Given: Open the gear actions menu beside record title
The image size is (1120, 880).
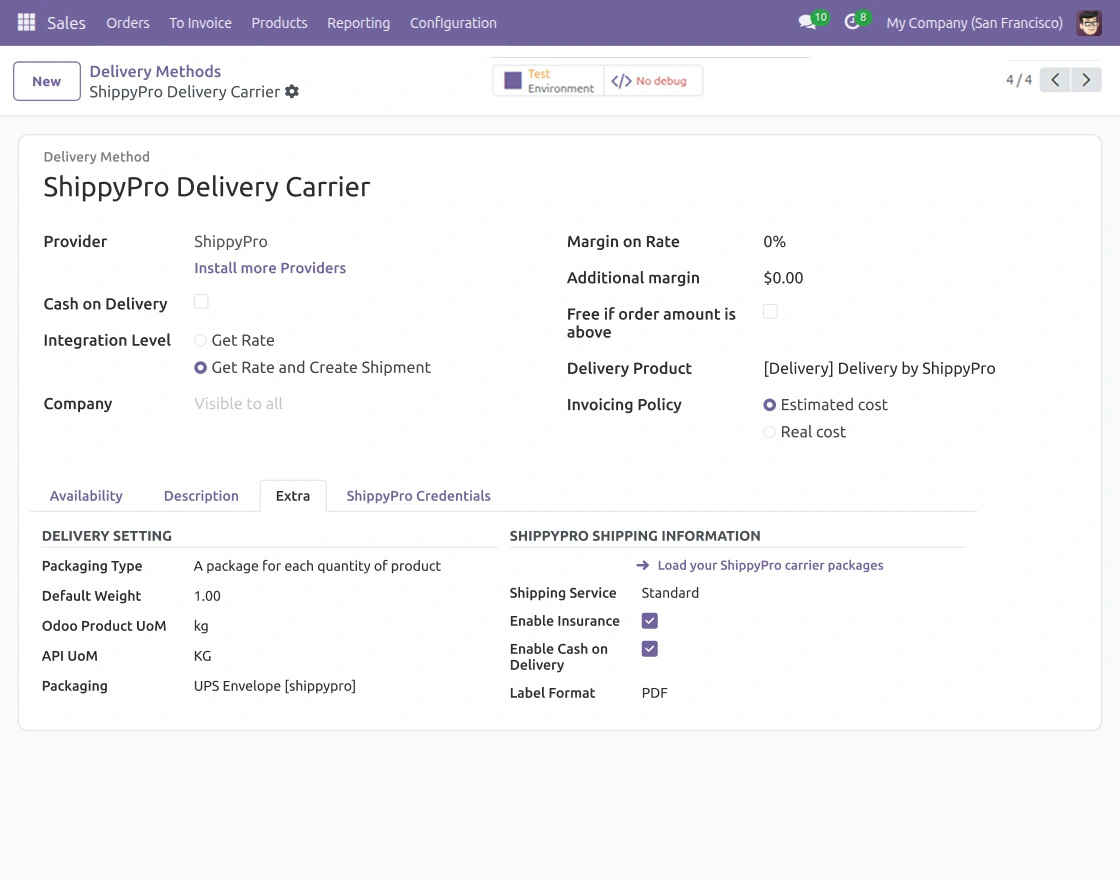Looking at the screenshot, I should (x=291, y=91).
